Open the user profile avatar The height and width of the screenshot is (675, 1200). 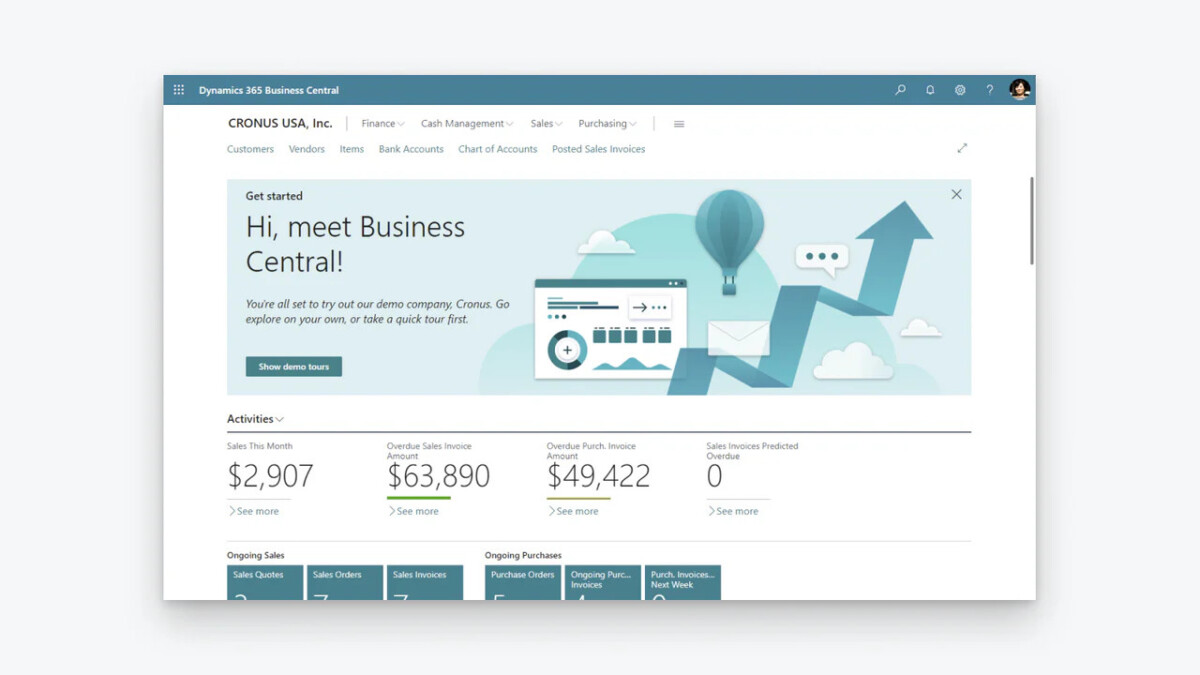pos(1019,90)
